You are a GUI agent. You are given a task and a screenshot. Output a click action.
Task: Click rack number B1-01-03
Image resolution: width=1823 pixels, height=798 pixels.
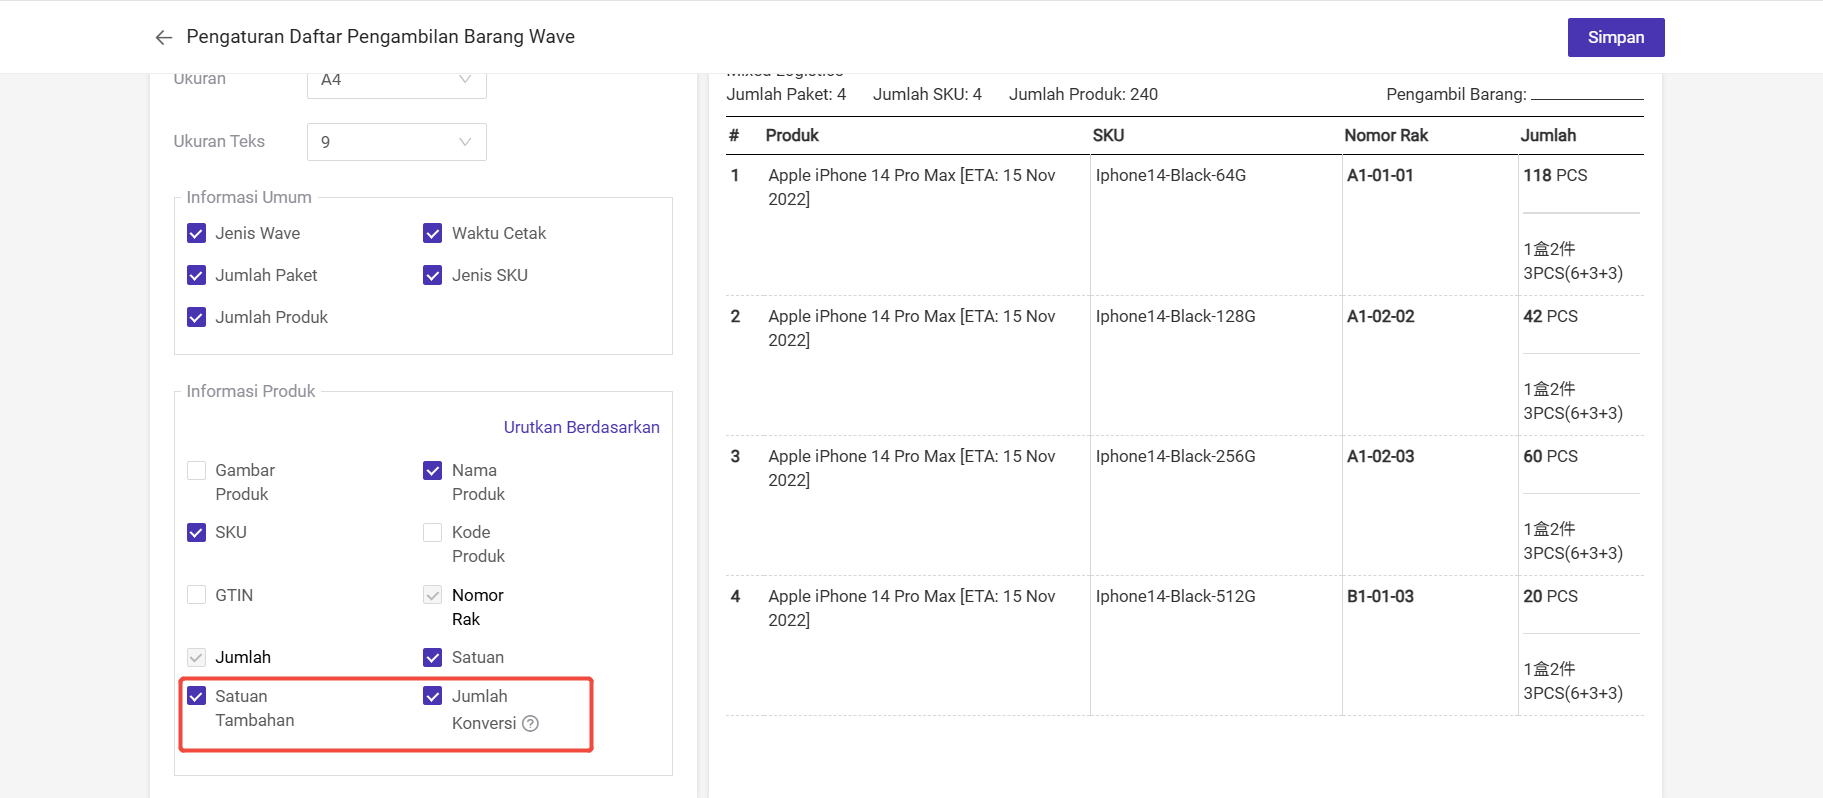1381,596
